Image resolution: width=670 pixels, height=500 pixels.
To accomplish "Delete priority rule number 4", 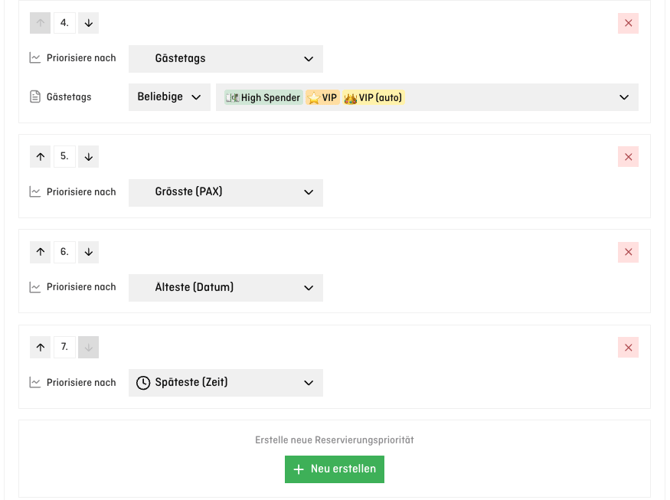I will (628, 23).
